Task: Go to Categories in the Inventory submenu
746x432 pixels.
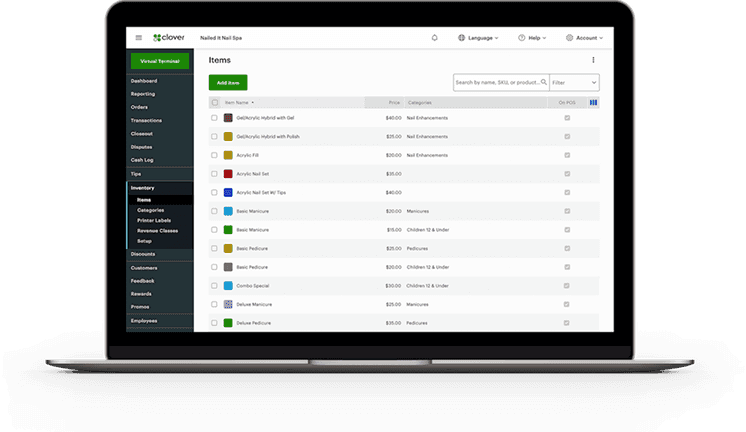Action: pyautogui.click(x=151, y=210)
